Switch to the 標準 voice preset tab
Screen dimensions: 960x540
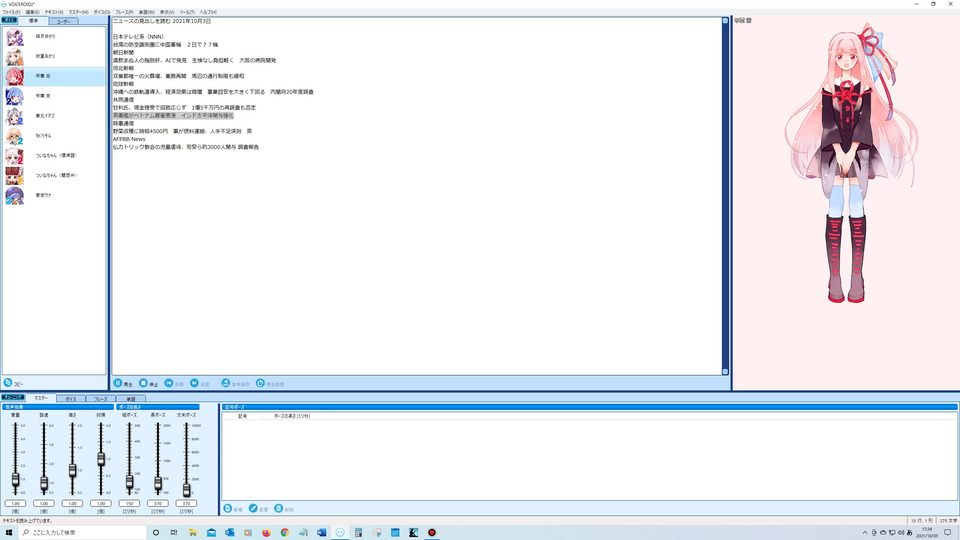pyautogui.click(x=33, y=21)
